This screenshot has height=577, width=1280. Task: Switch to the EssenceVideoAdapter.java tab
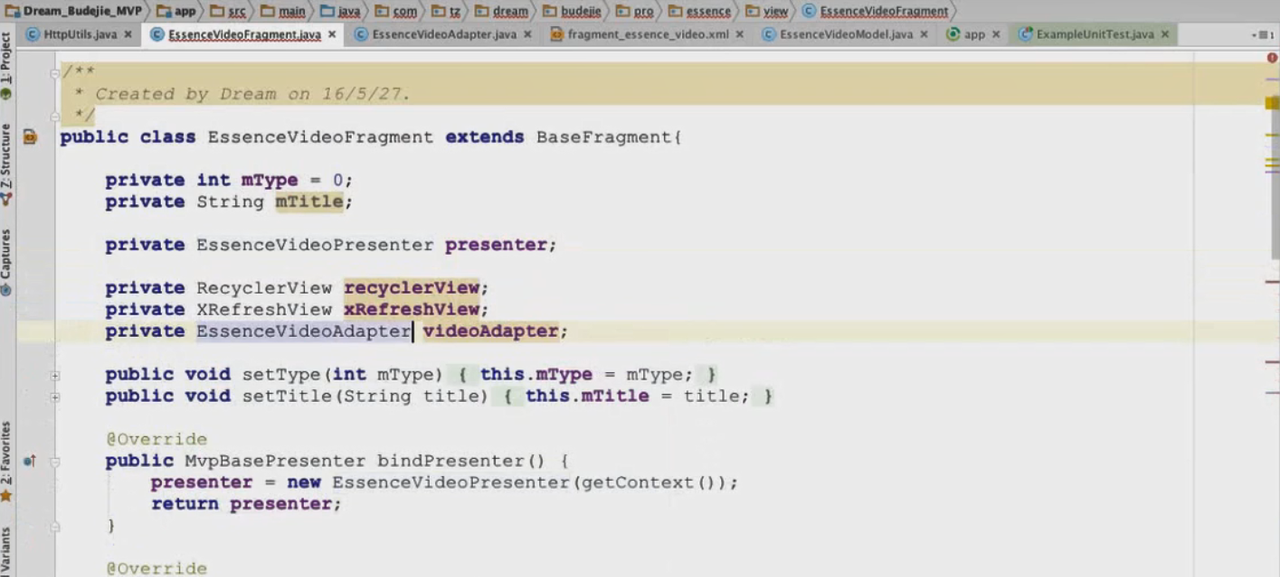444,34
